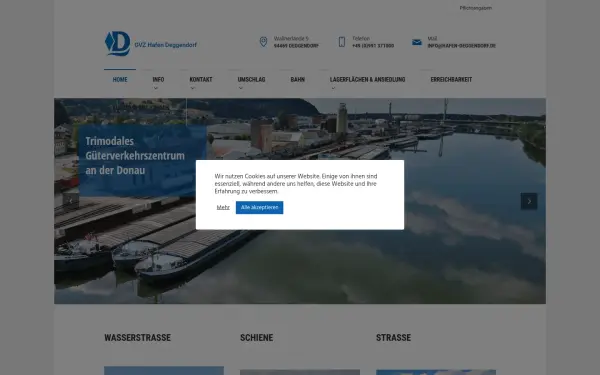Expand the Kontakt menu chevron
Screen dimensions: 600x375
coord(192,88)
